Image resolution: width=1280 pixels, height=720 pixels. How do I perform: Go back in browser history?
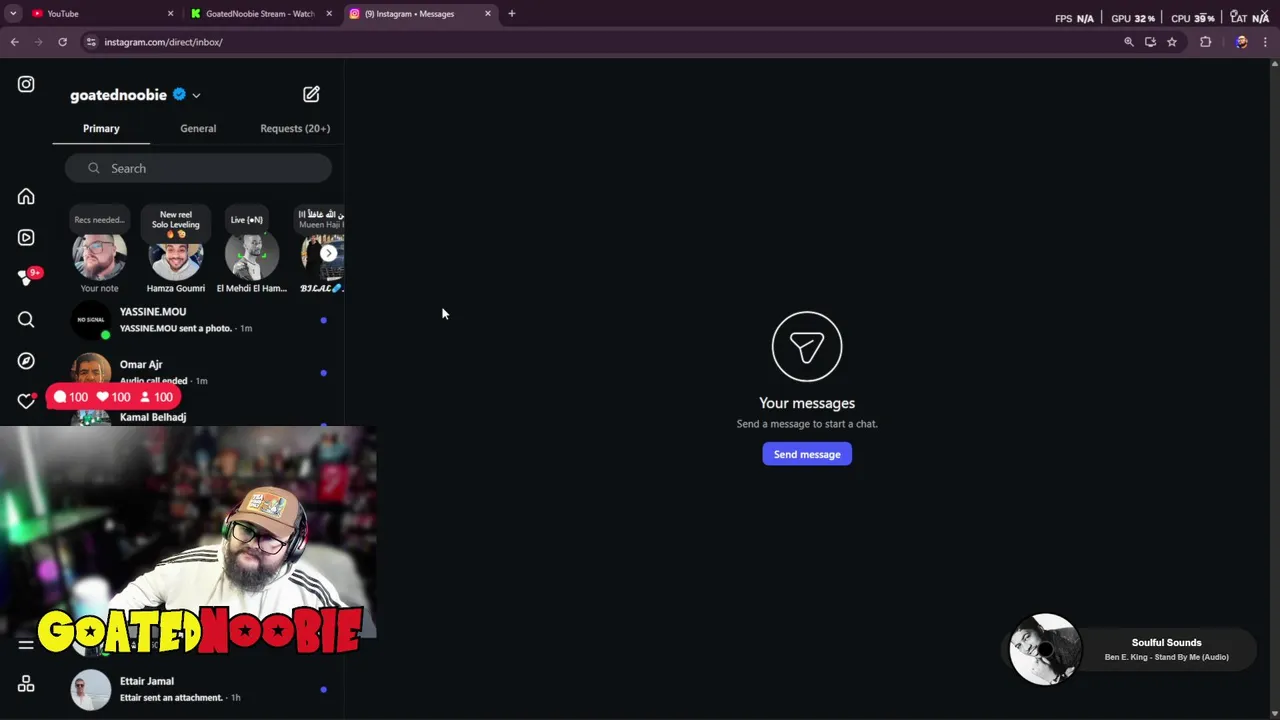[14, 42]
